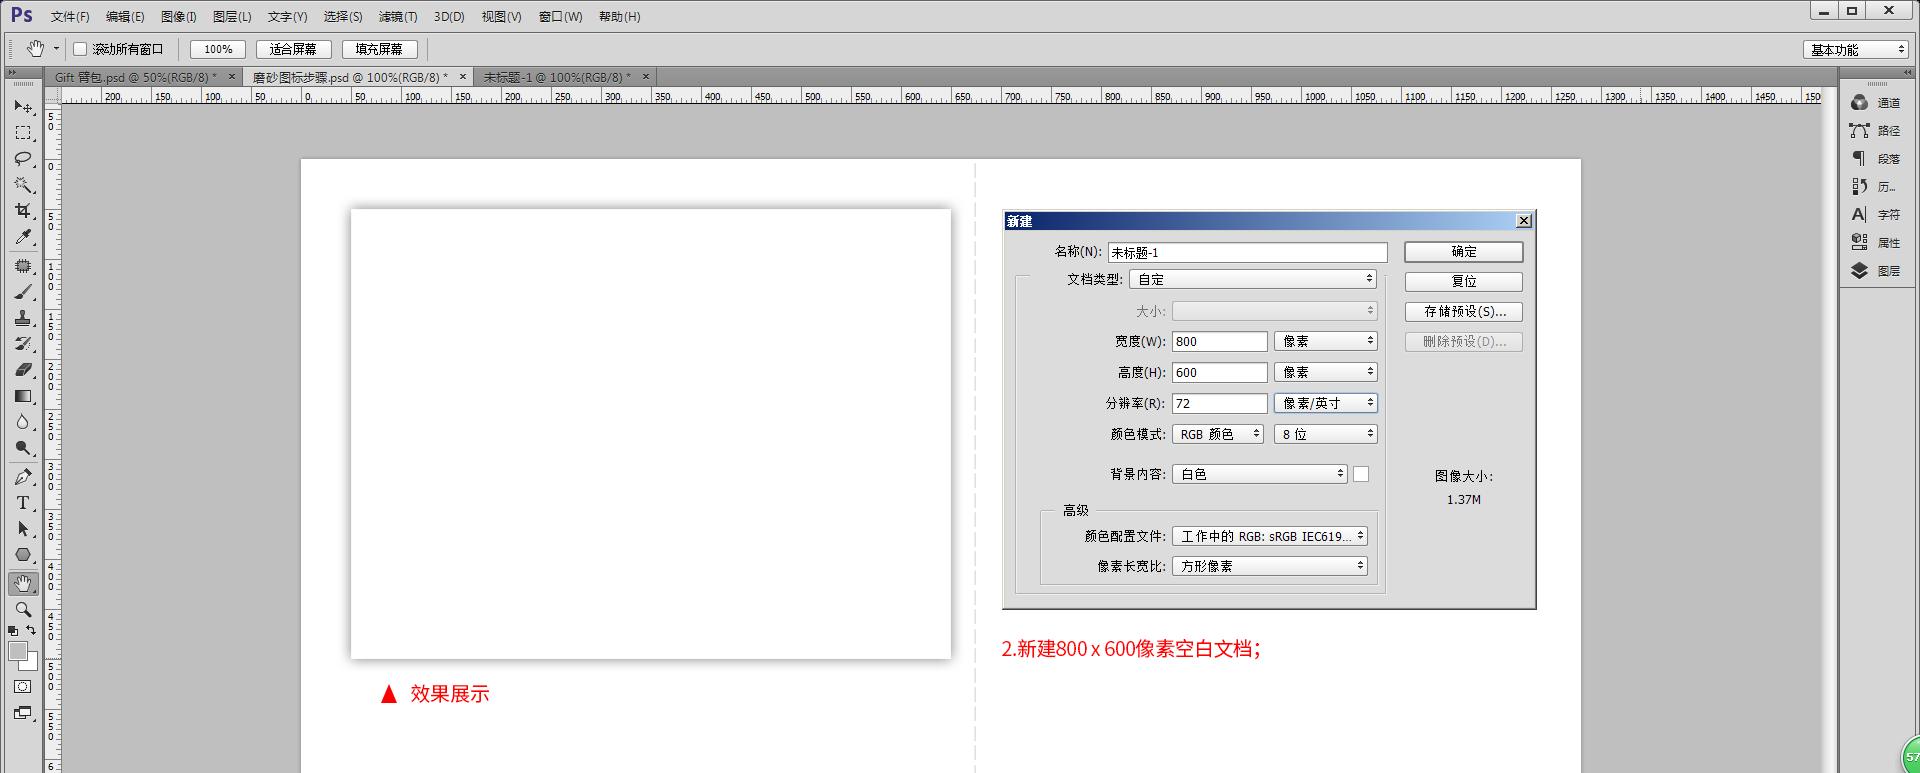Open the 属性 (Properties) panel
This screenshot has height=773, width=1920.
coord(1875,243)
